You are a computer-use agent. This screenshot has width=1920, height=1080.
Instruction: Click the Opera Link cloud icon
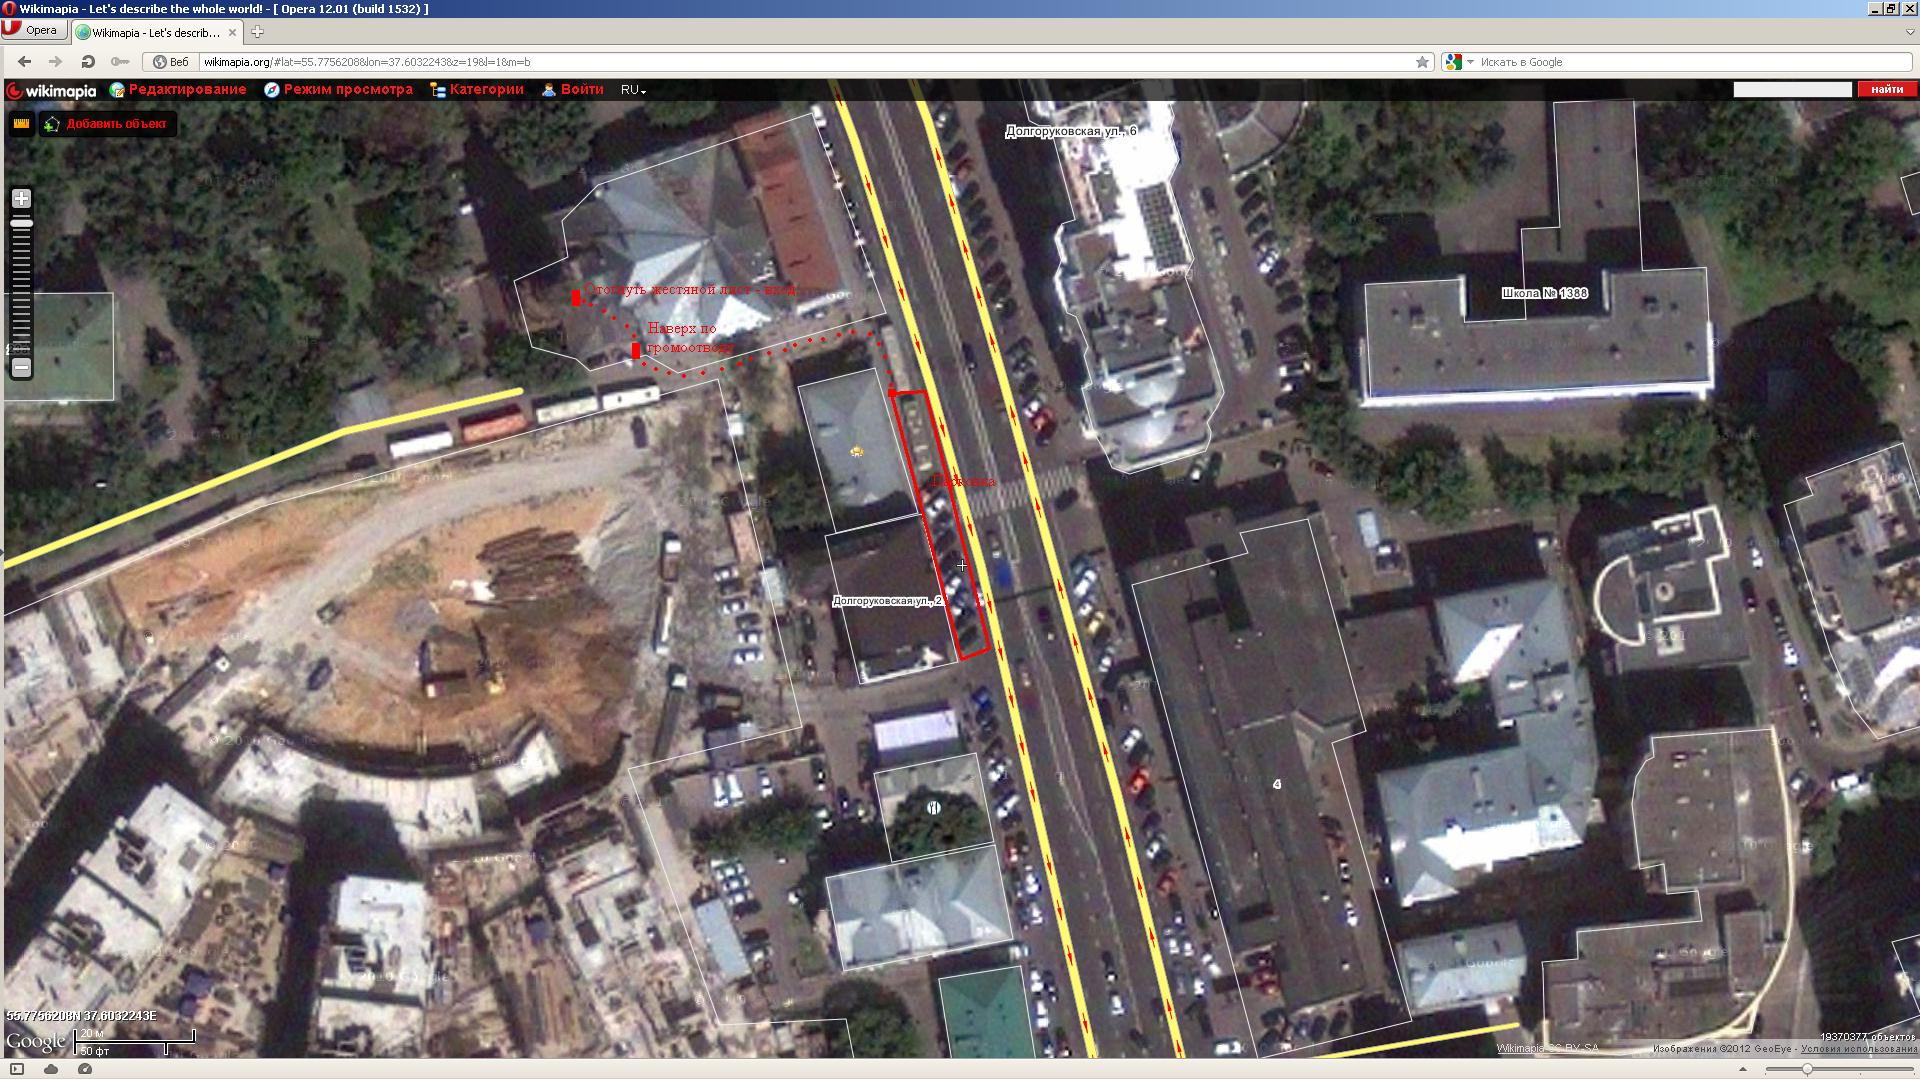pos(51,1069)
